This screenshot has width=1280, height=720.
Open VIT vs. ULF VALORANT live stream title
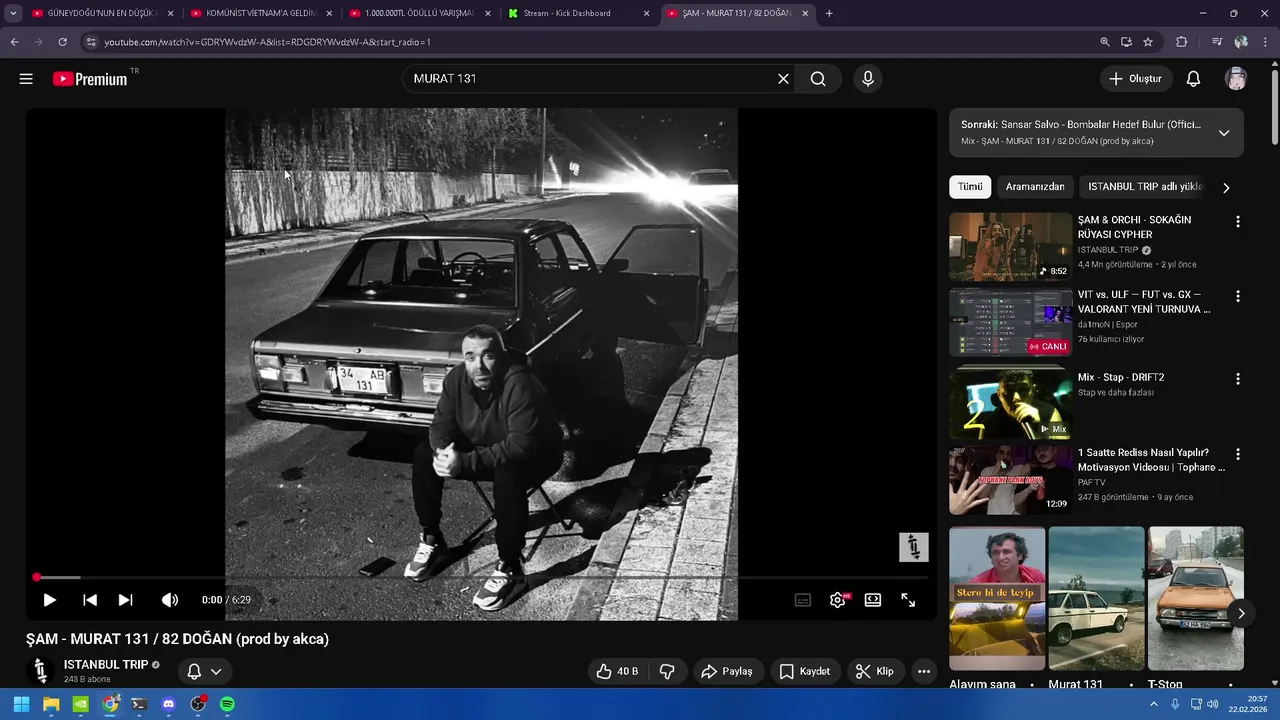(x=1144, y=302)
